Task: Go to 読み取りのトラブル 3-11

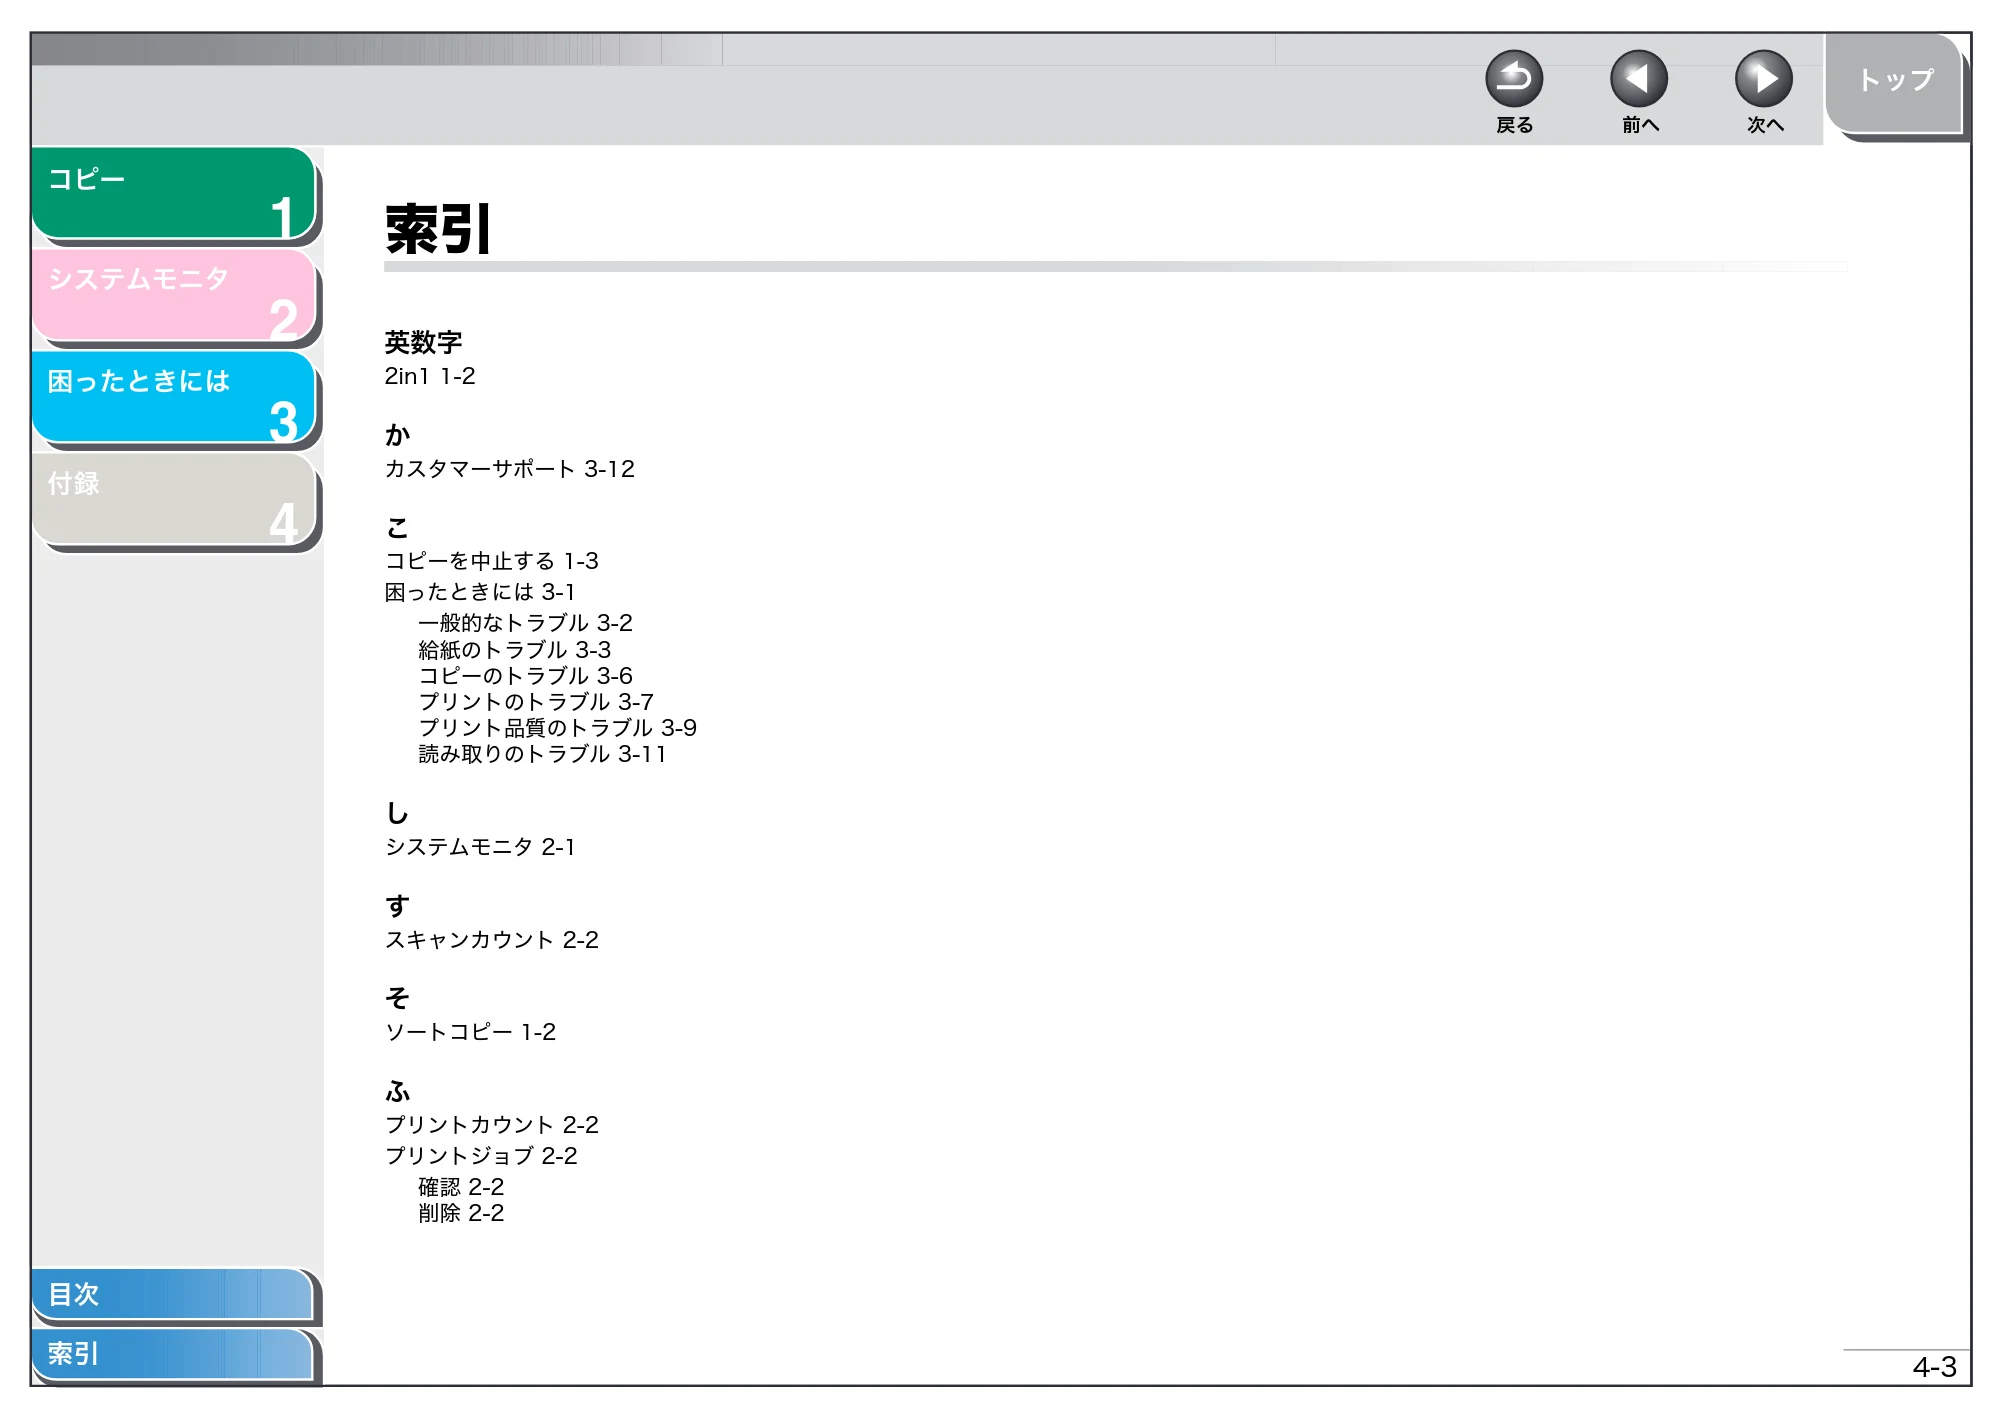Action: coord(542,754)
